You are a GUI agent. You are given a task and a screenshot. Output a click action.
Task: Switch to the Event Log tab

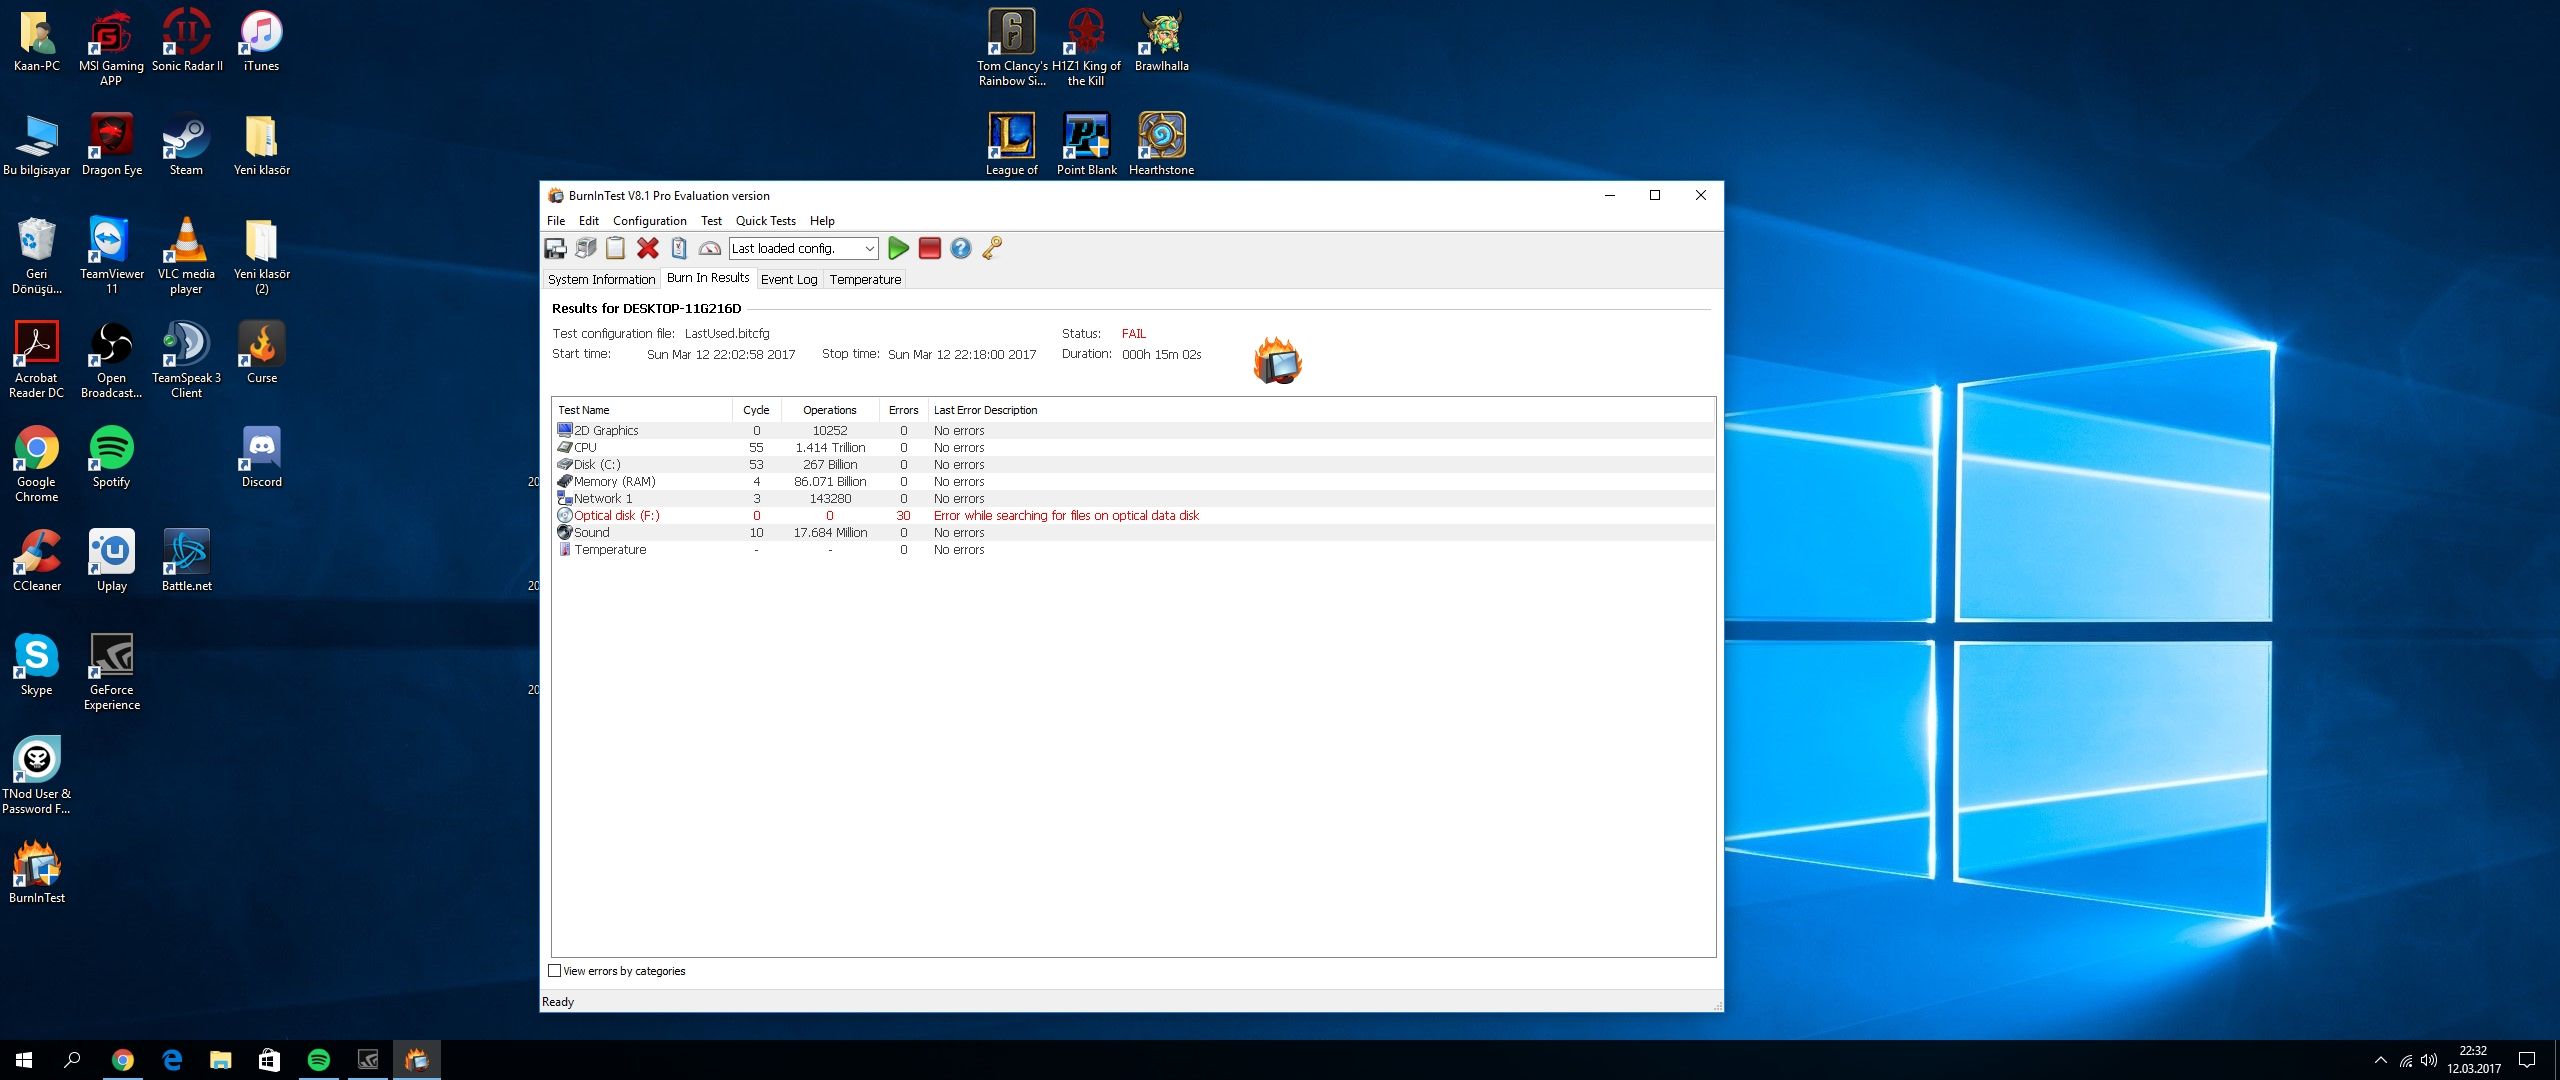pos(788,280)
